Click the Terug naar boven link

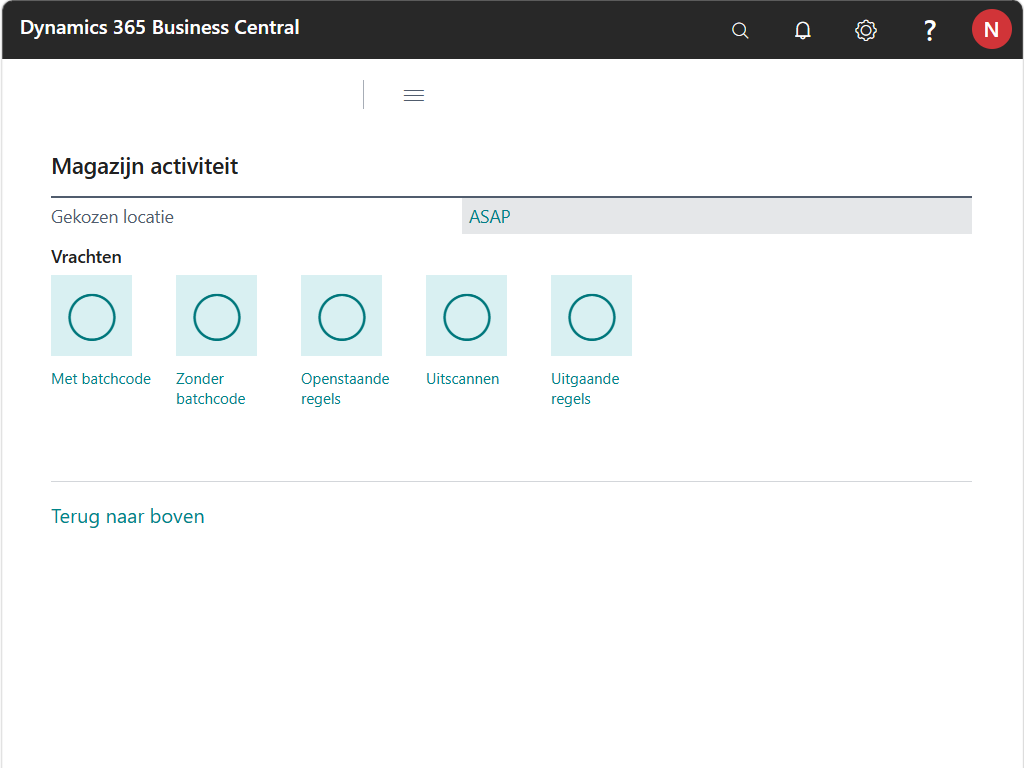(x=128, y=517)
